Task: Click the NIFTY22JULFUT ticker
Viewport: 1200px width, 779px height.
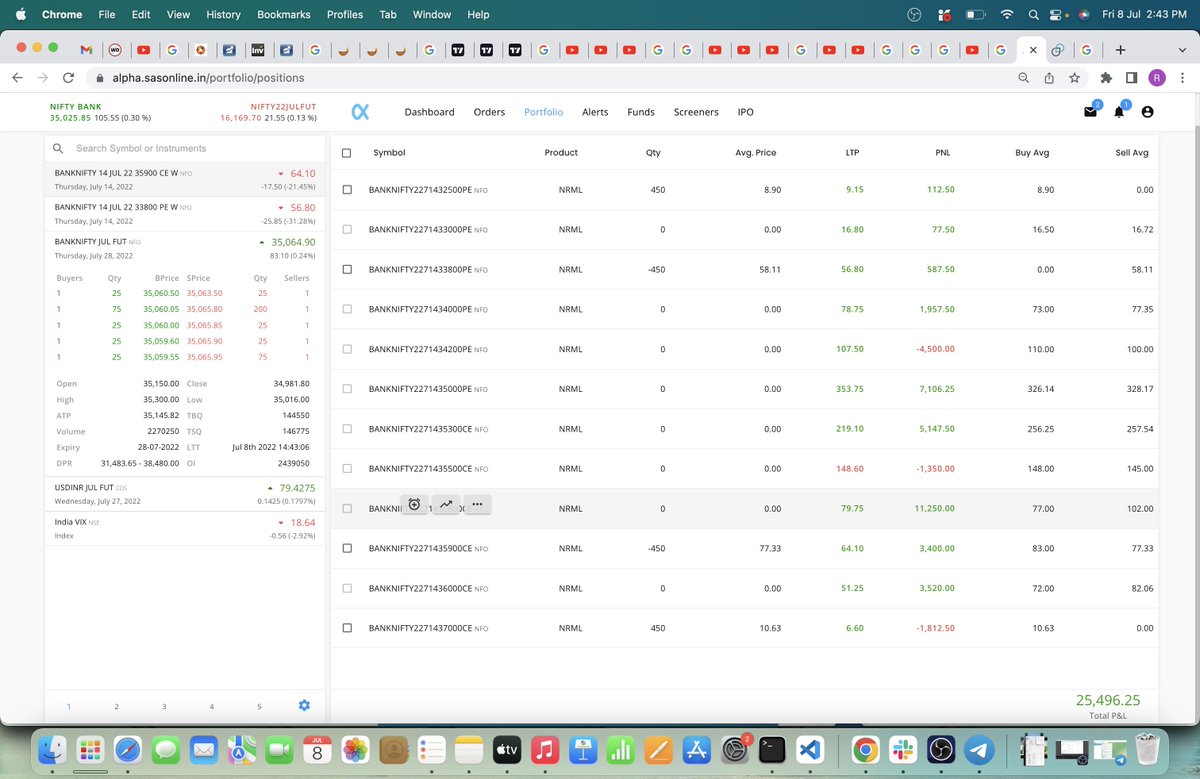Action: tap(268, 112)
